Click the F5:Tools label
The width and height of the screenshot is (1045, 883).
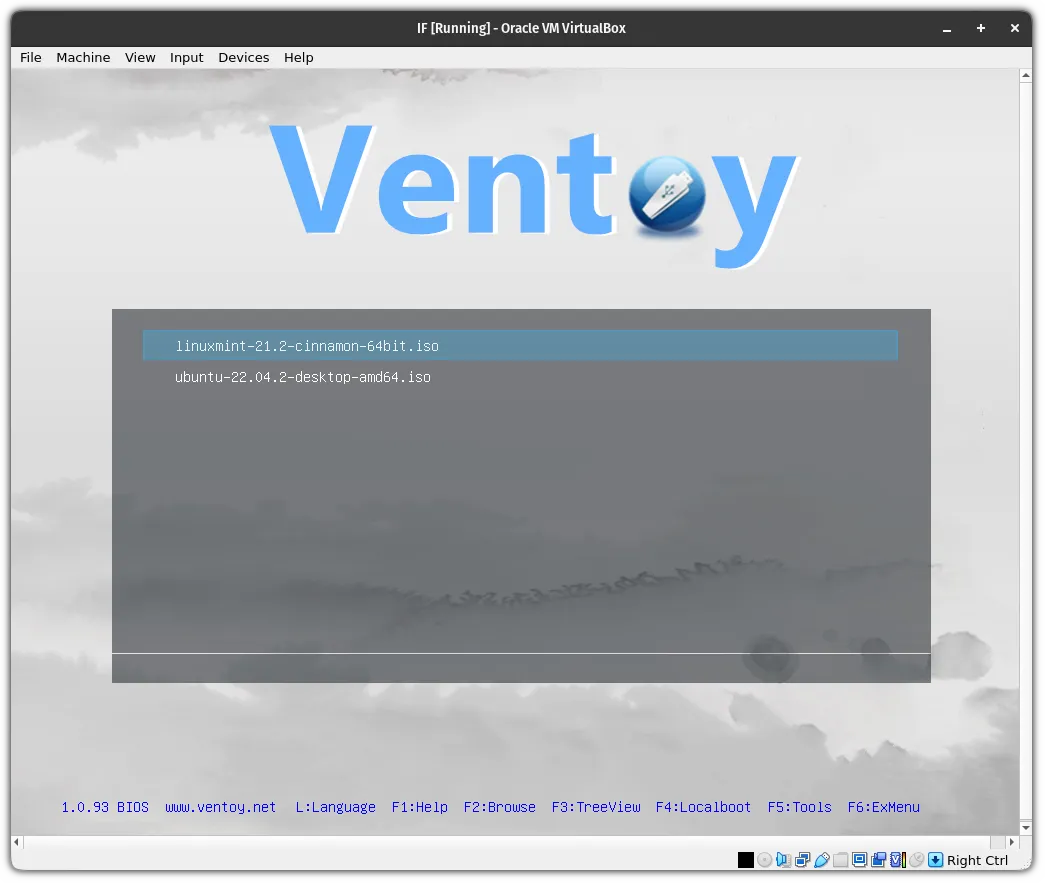799,807
